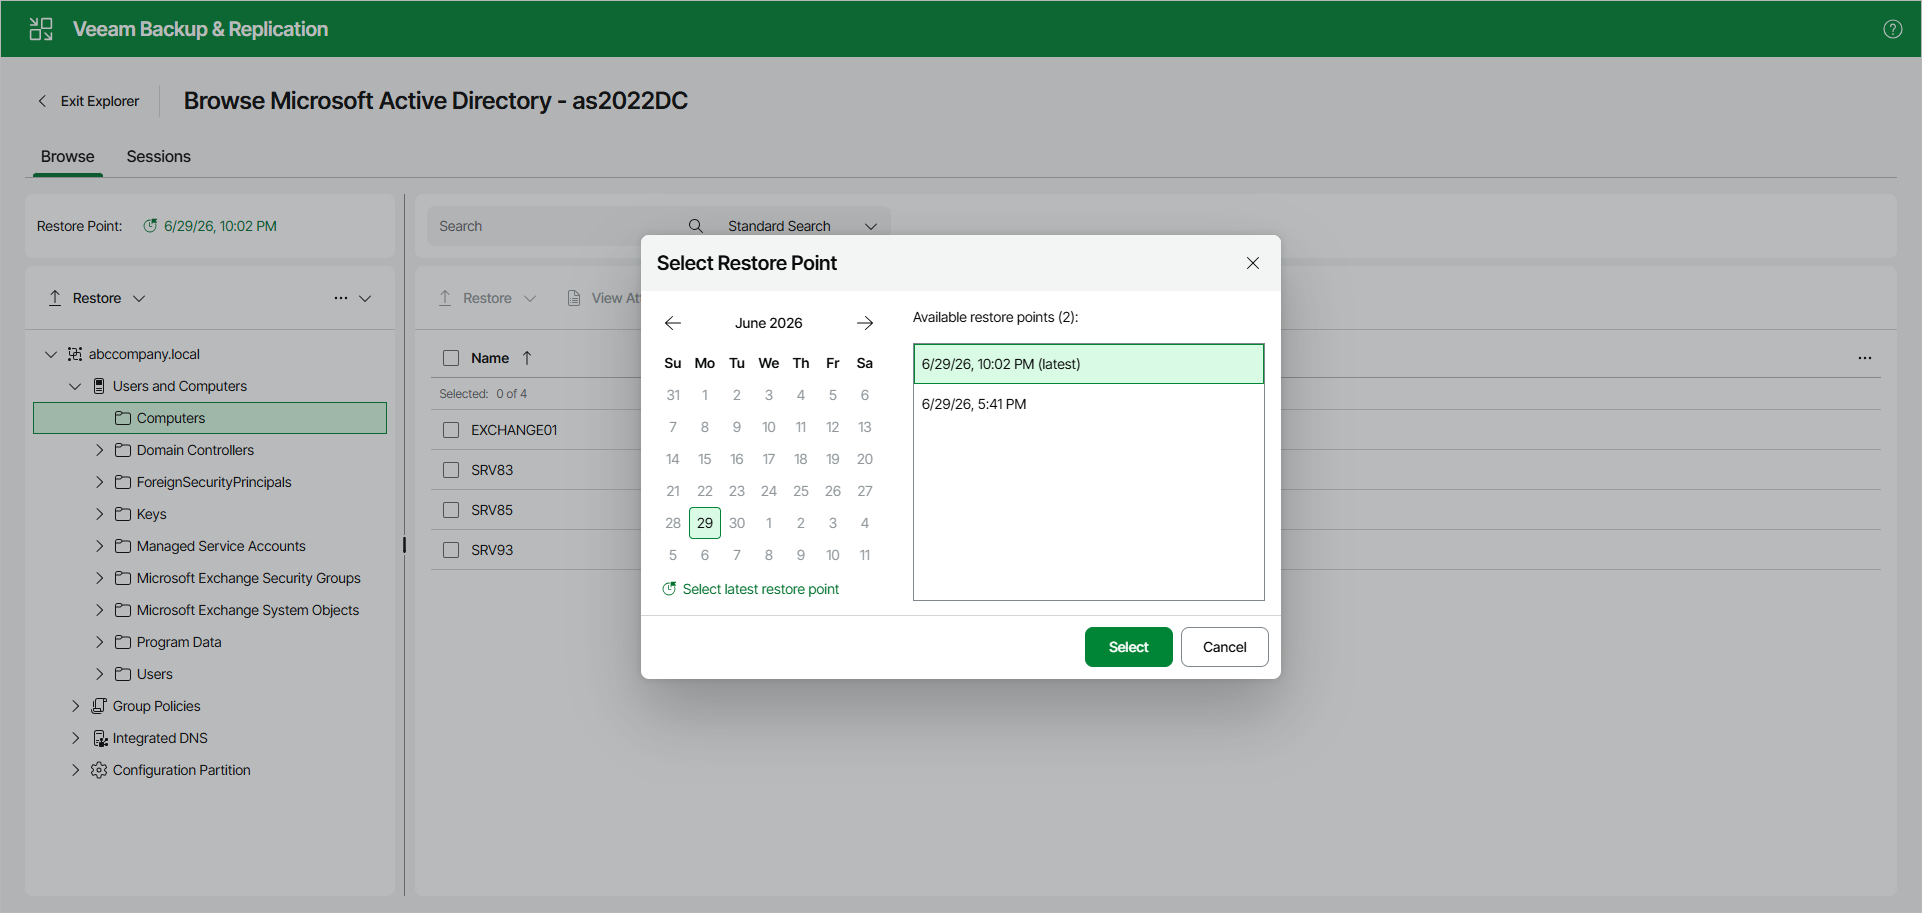Select the Users folder in tree

[154, 674]
